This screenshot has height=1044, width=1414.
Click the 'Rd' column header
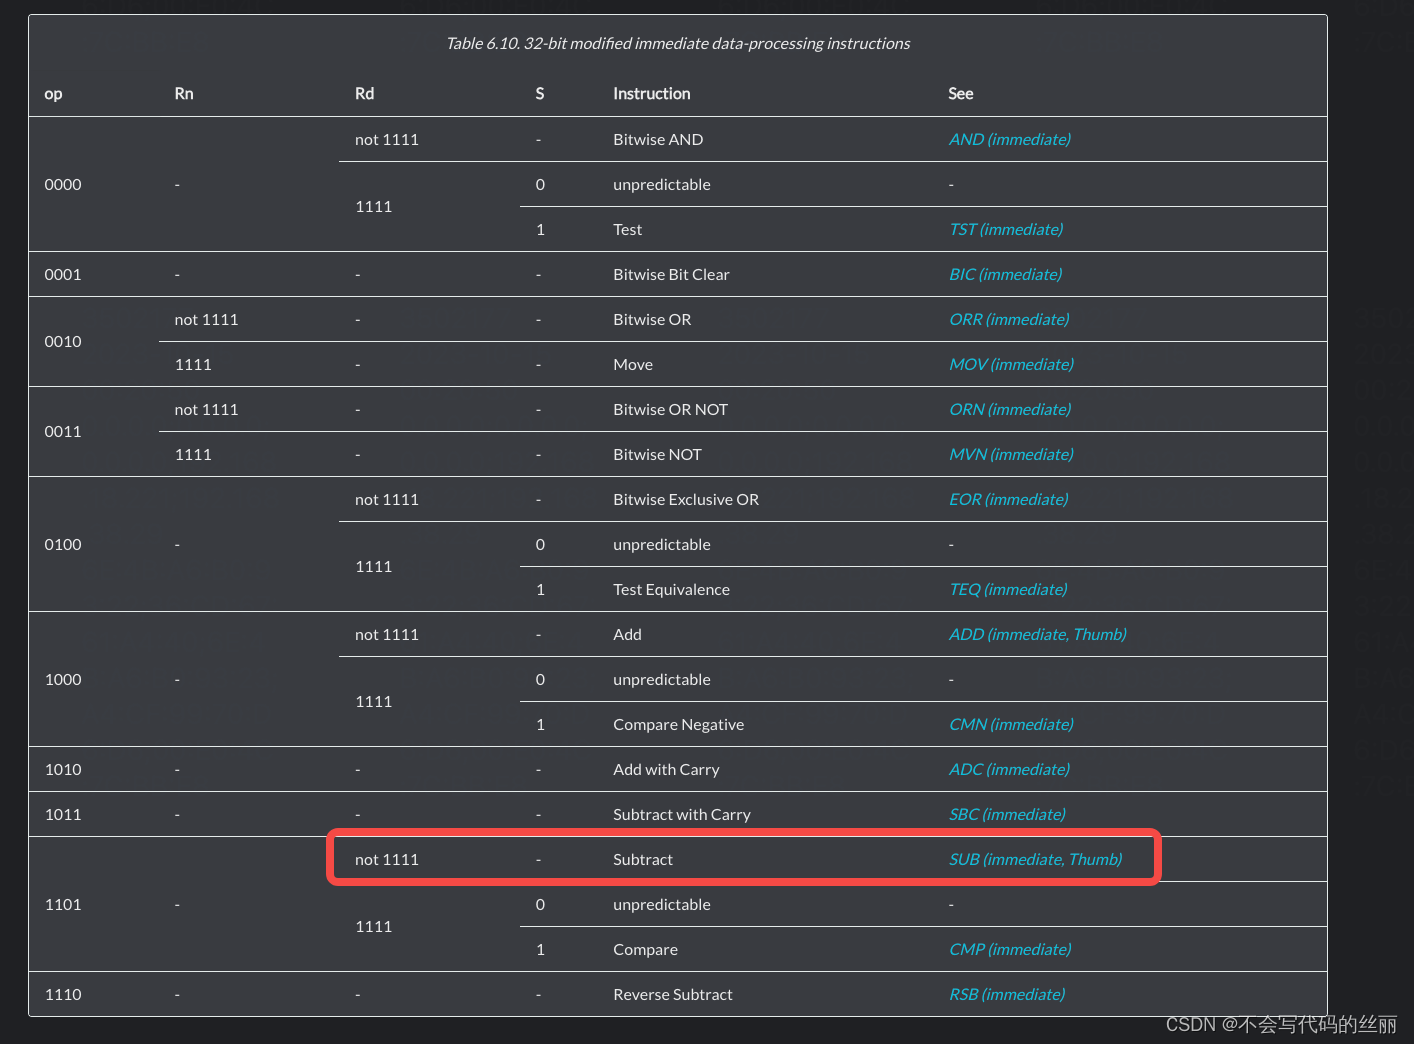coord(364,94)
